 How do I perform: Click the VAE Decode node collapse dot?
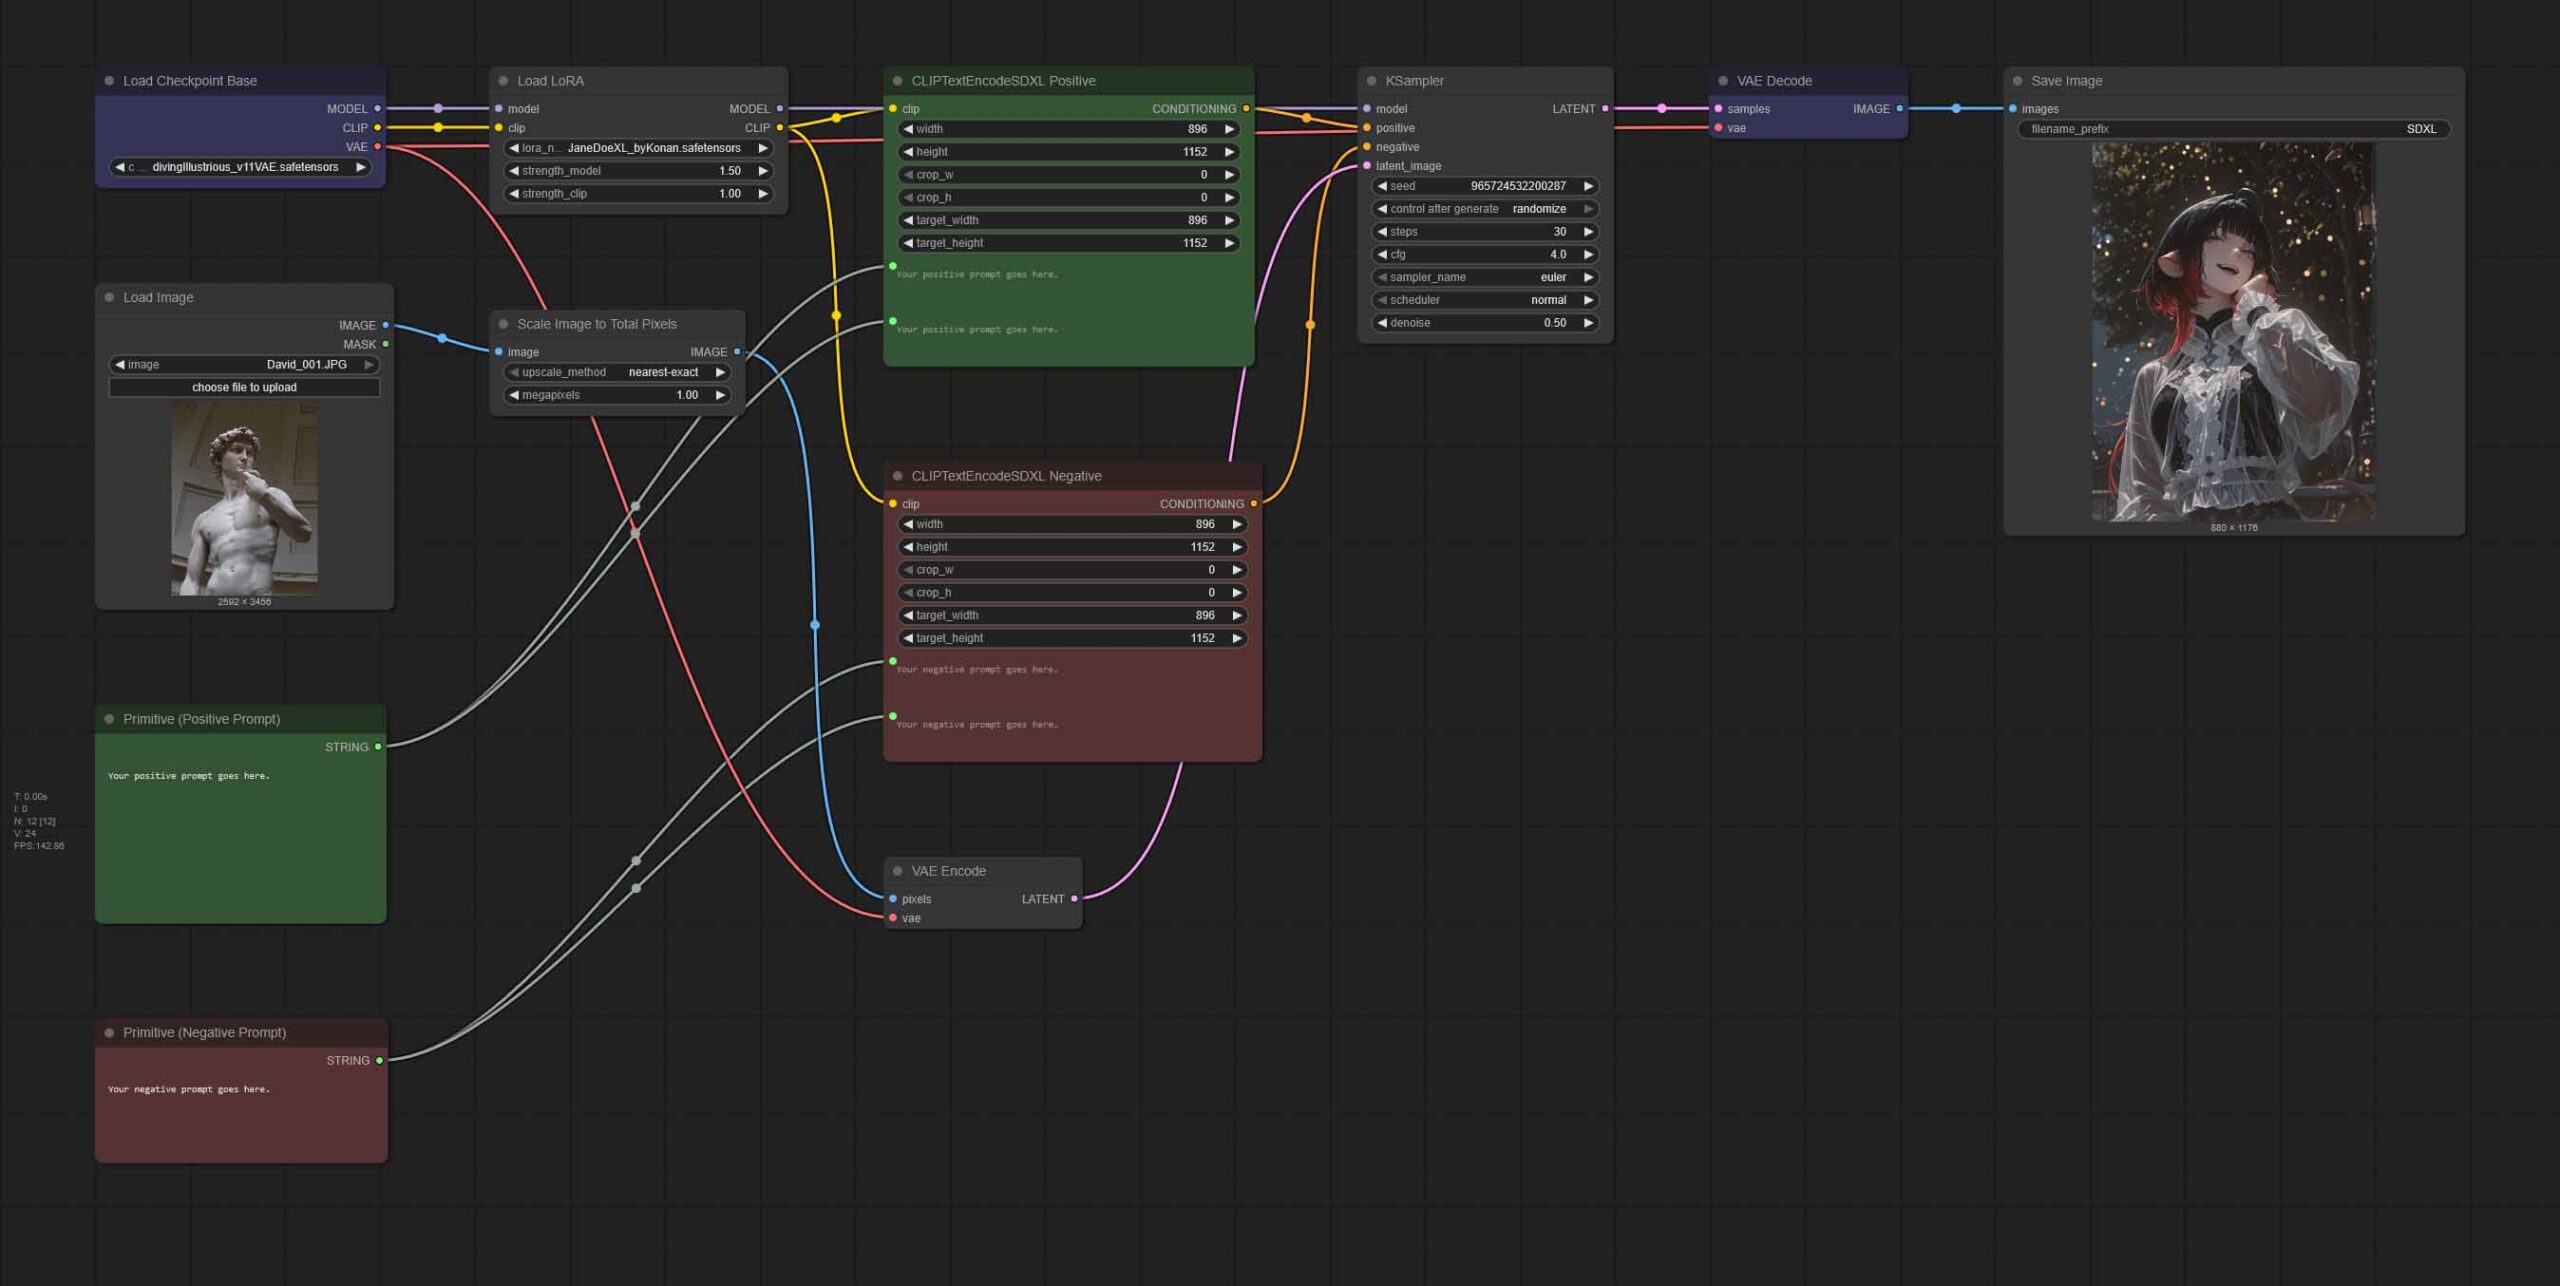(x=1722, y=81)
